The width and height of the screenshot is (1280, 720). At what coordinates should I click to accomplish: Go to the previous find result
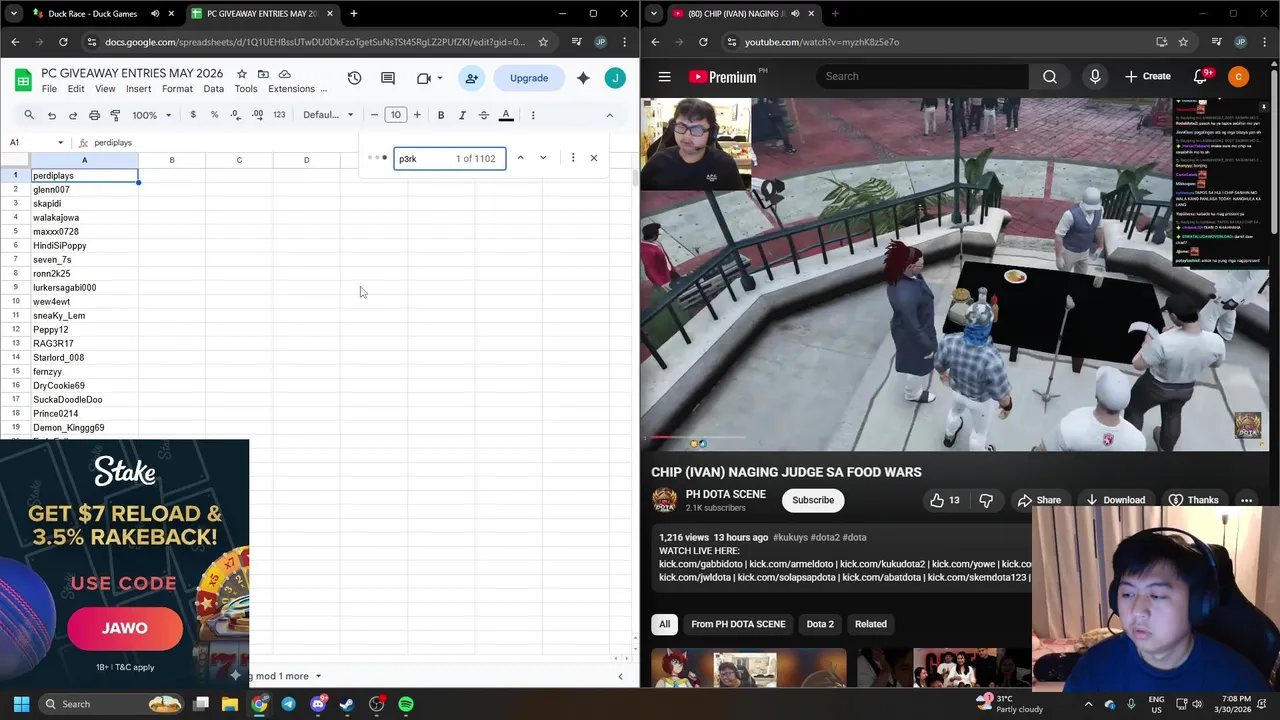[520, 158]
